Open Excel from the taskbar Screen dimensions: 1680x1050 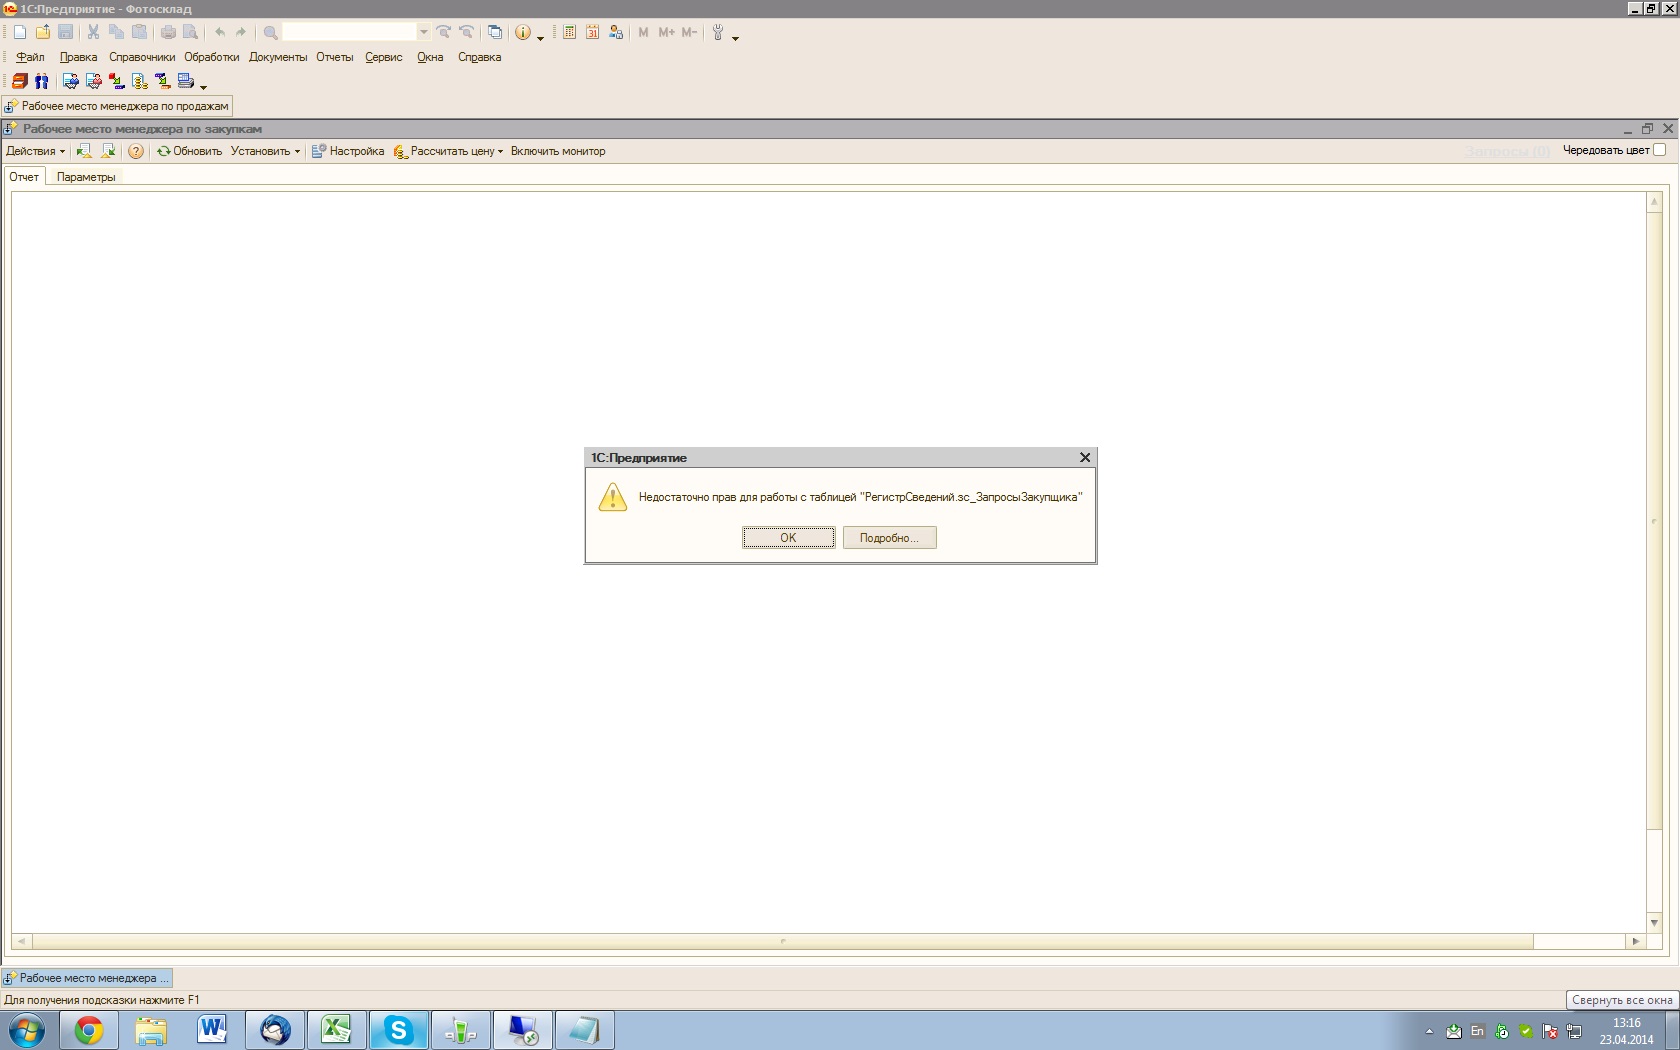coord(336,1030)
